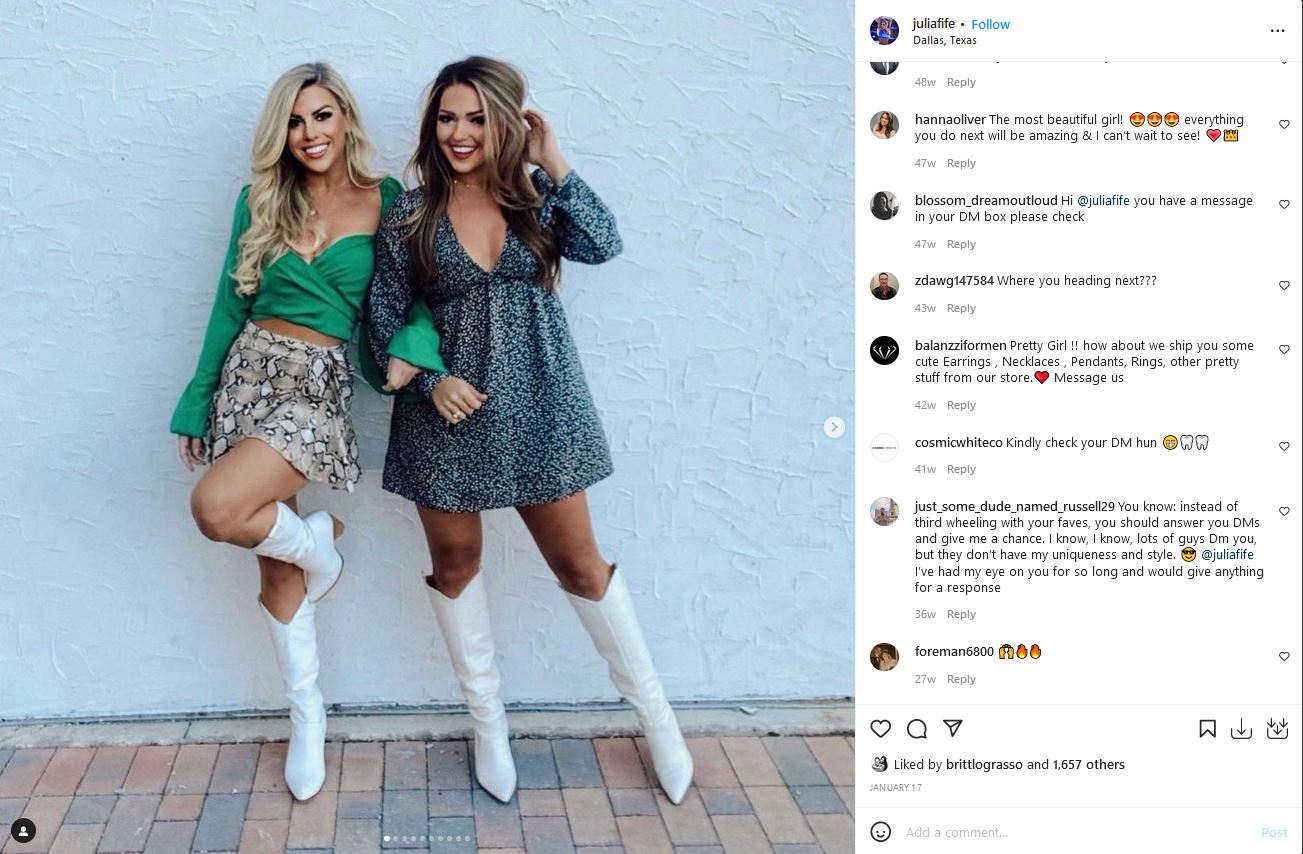Open Dallas, Texas location link

tap(945, 41)
